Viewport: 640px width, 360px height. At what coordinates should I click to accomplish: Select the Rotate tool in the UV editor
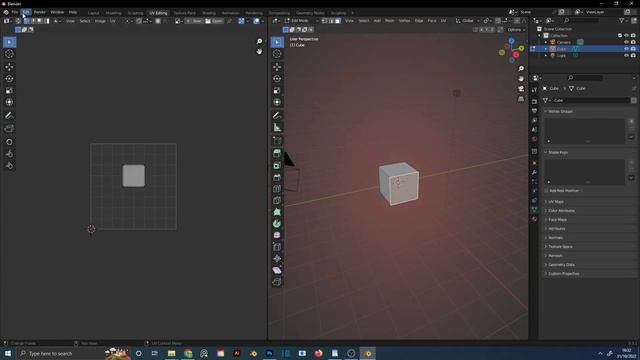[x=9, y=78]
